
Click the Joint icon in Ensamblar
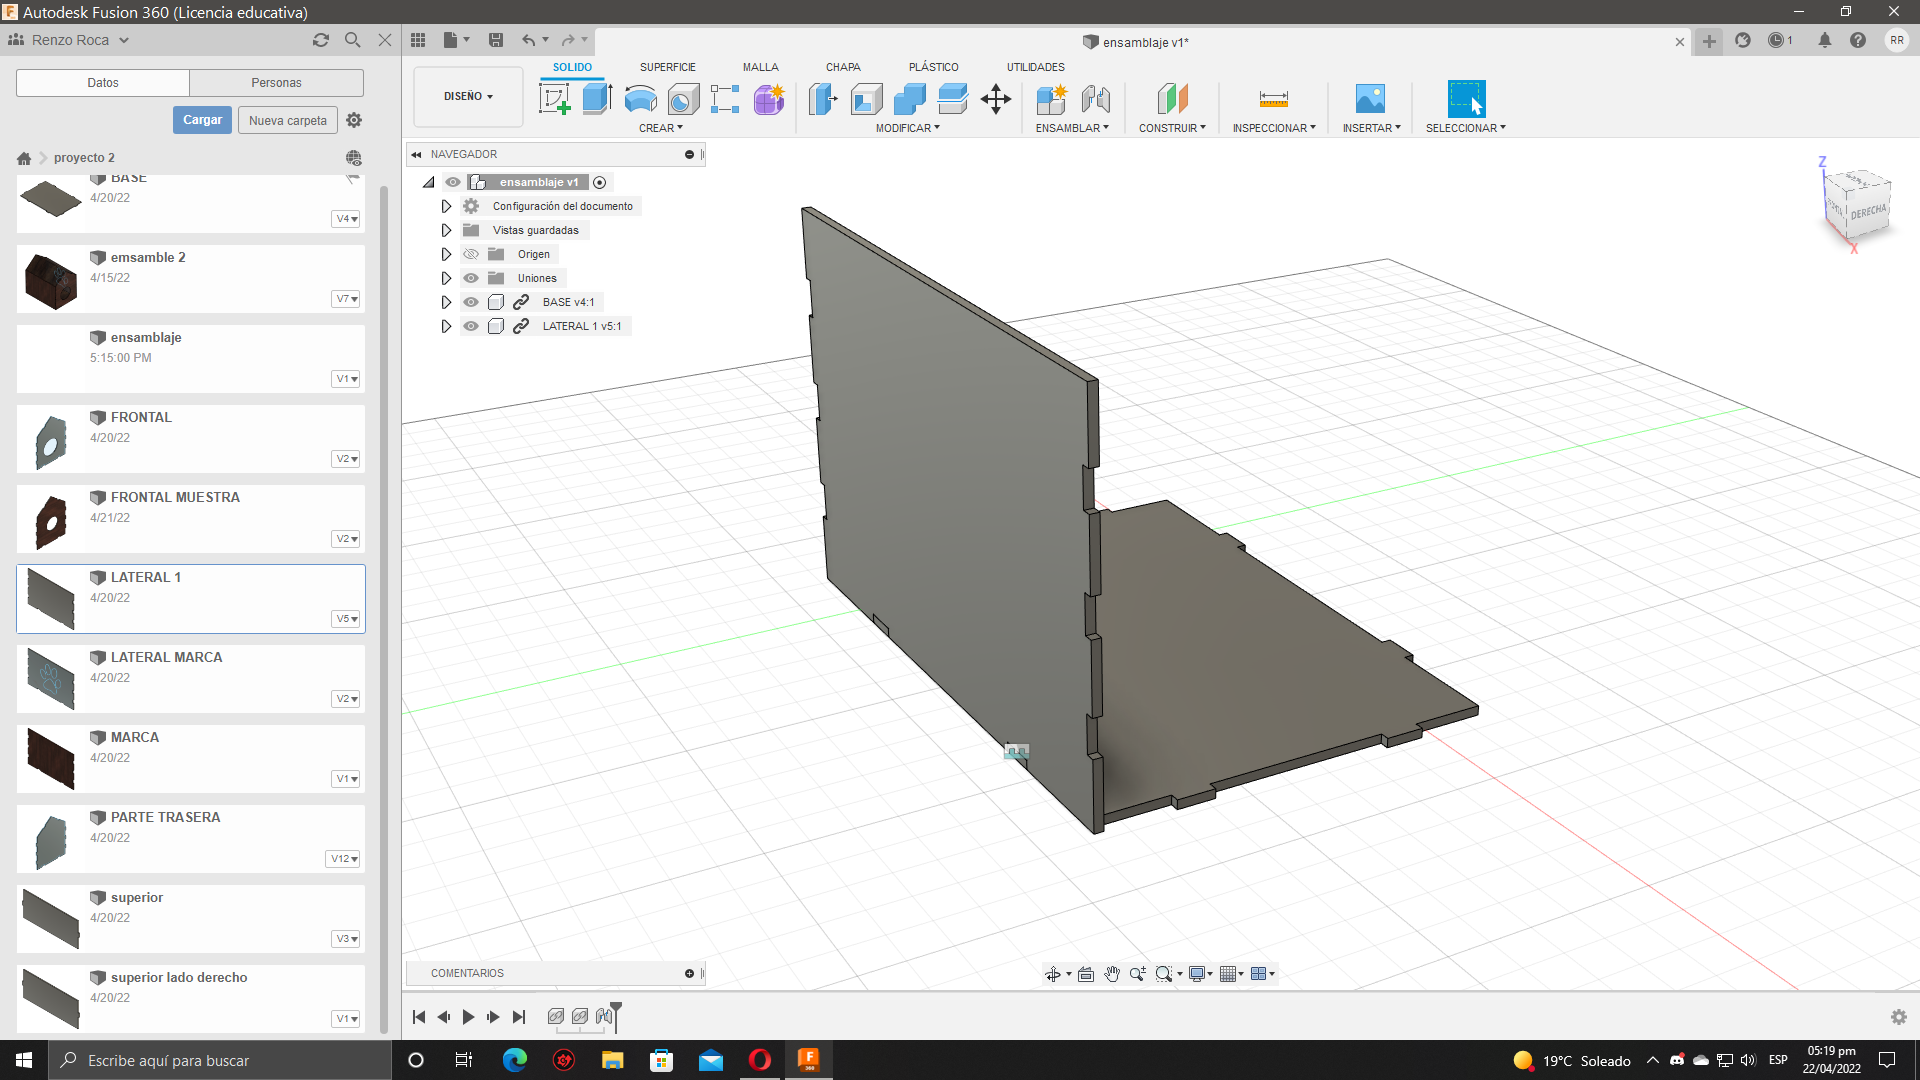pos(1096,99)
